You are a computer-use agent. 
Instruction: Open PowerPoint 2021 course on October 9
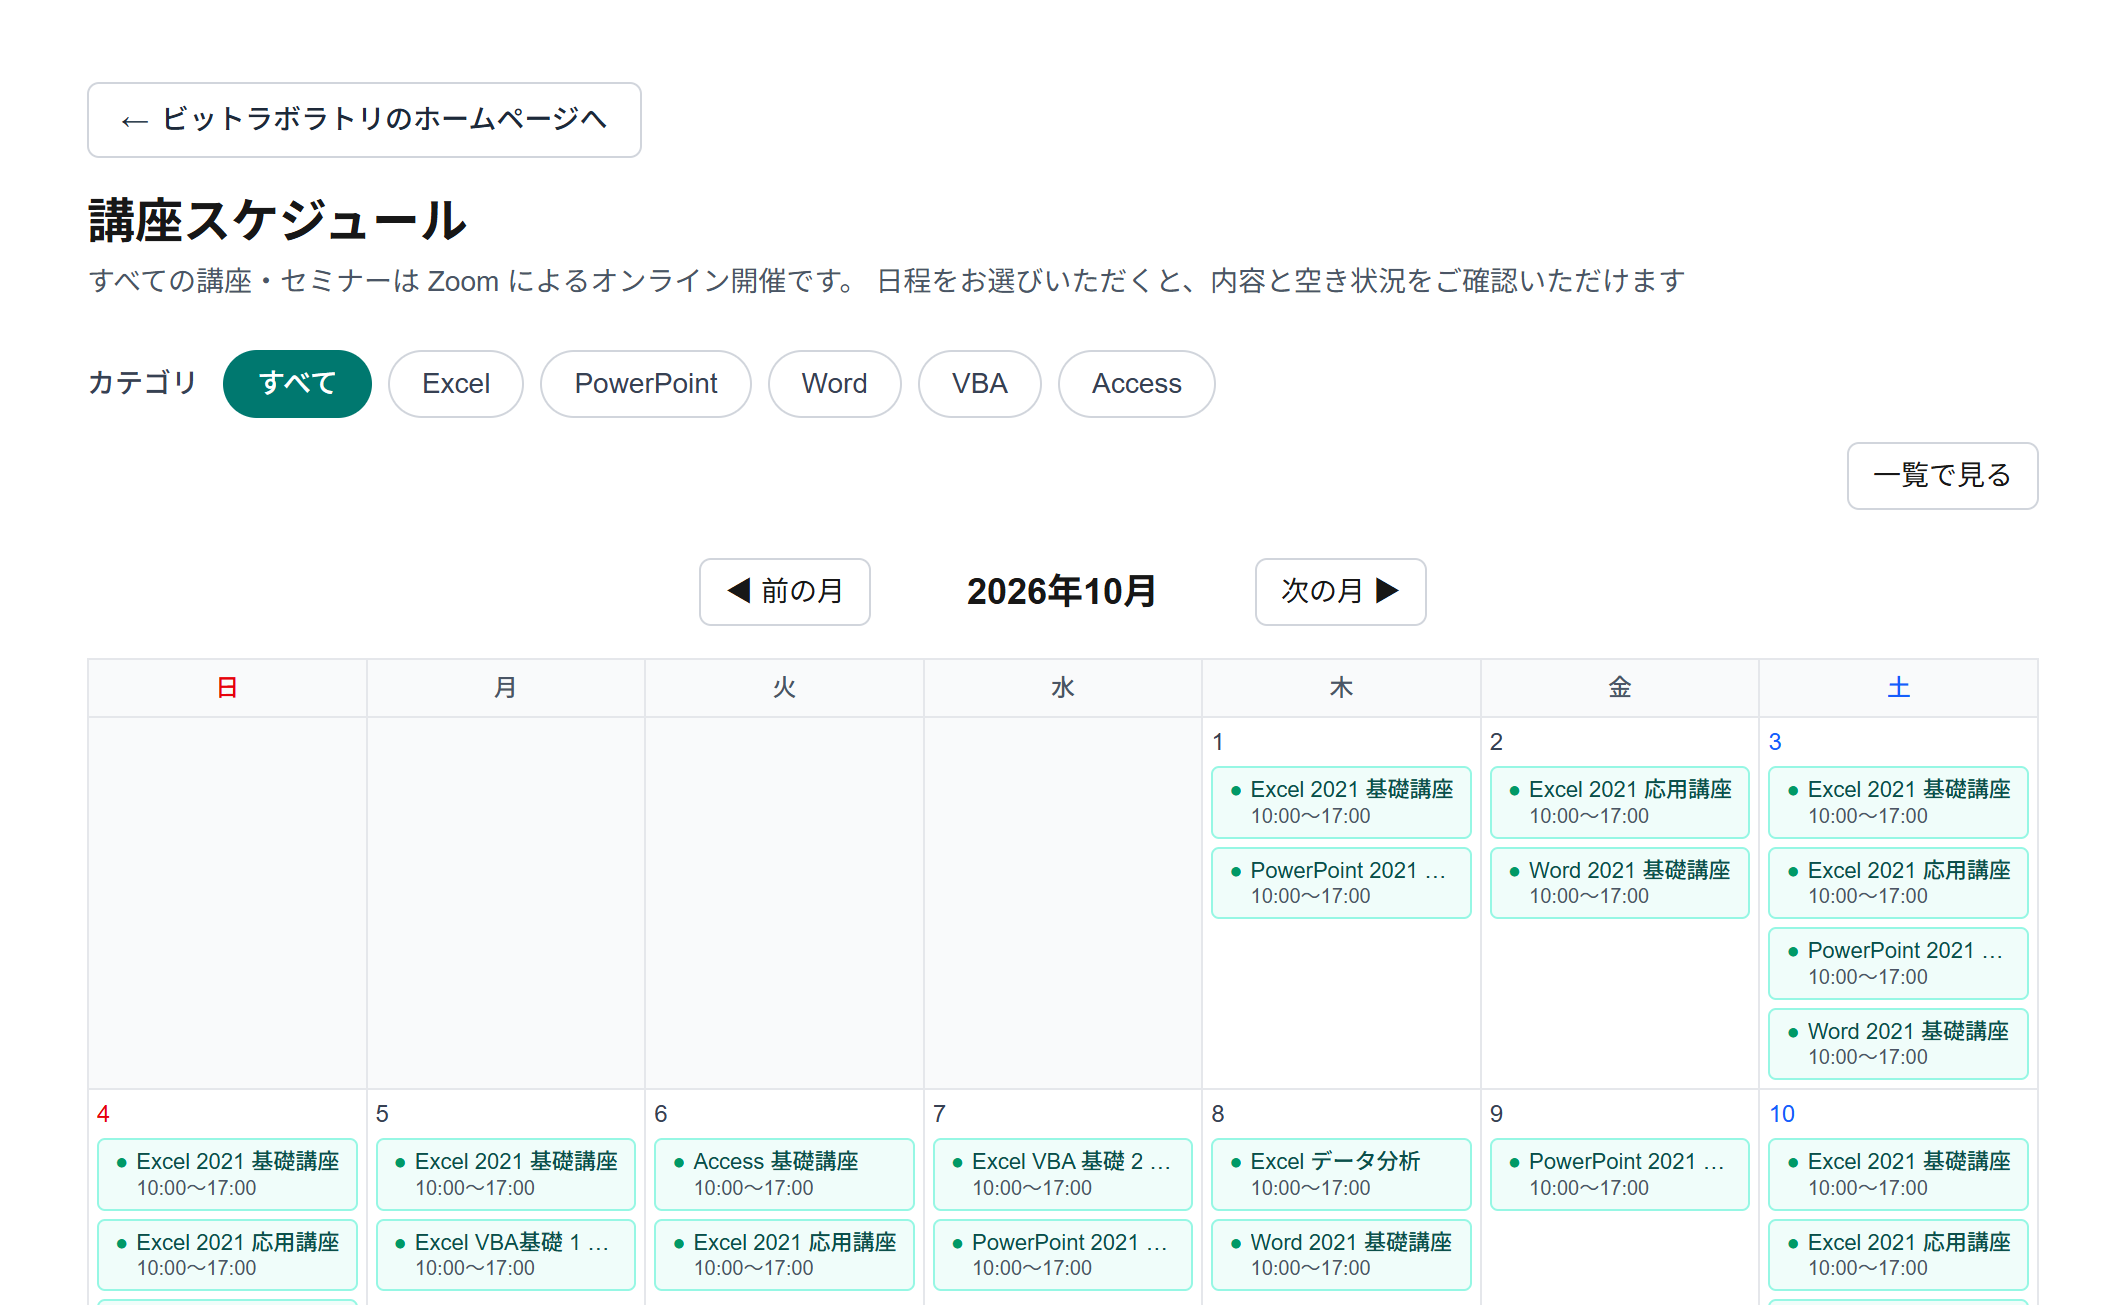(1620, 1174)
